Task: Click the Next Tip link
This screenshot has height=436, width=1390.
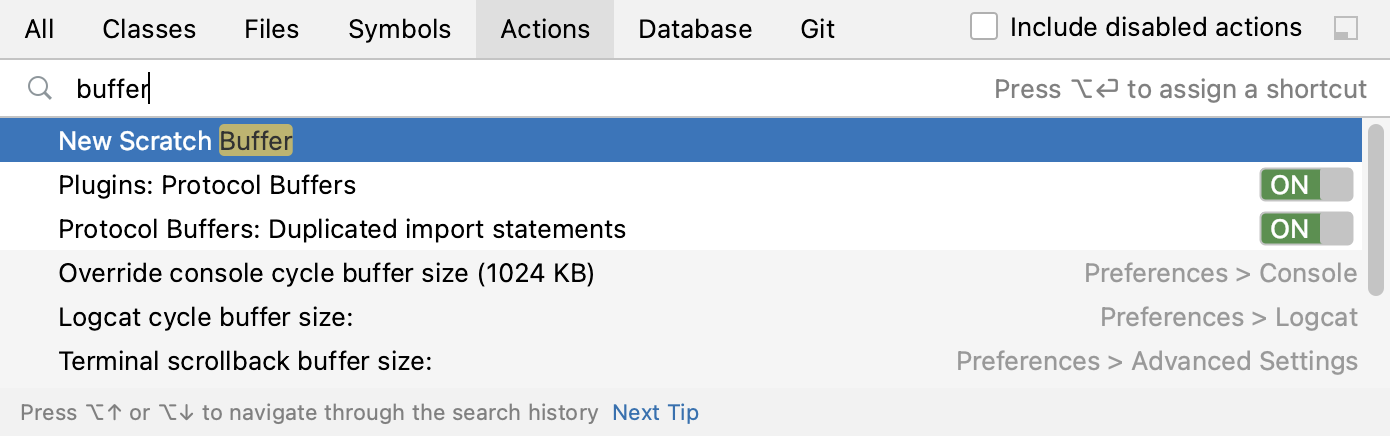Action: point(656,412)
